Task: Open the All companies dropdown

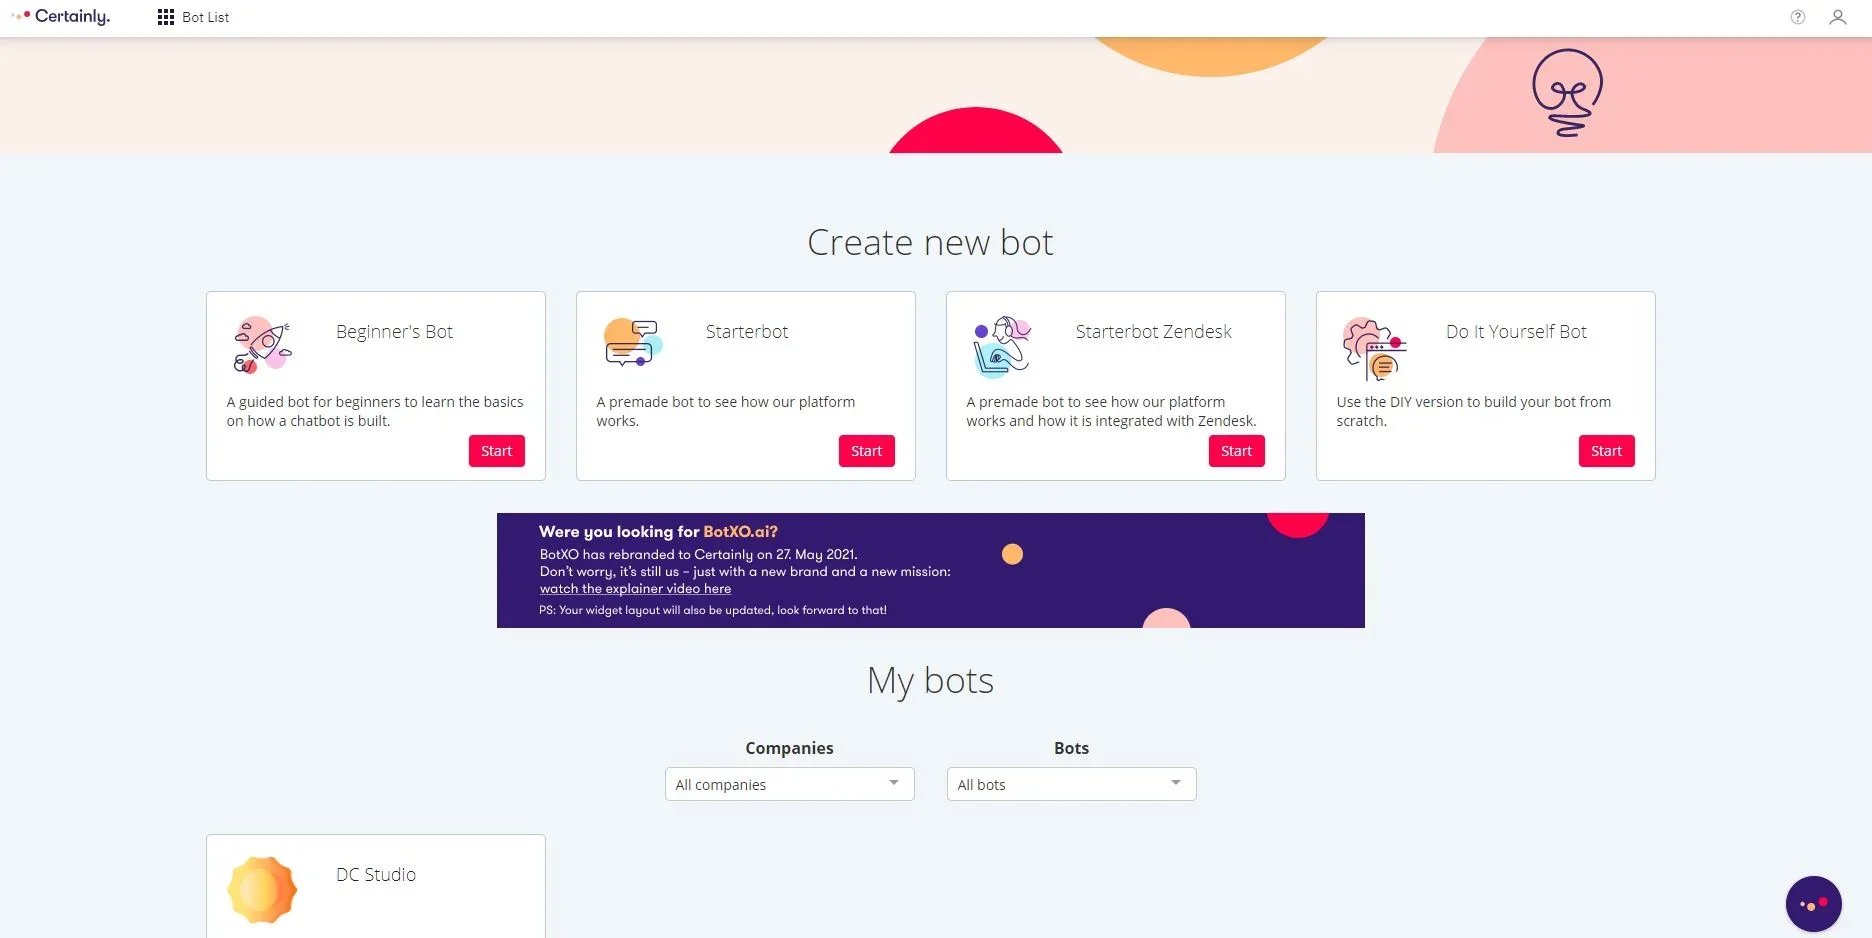Action: pos(788,784)
